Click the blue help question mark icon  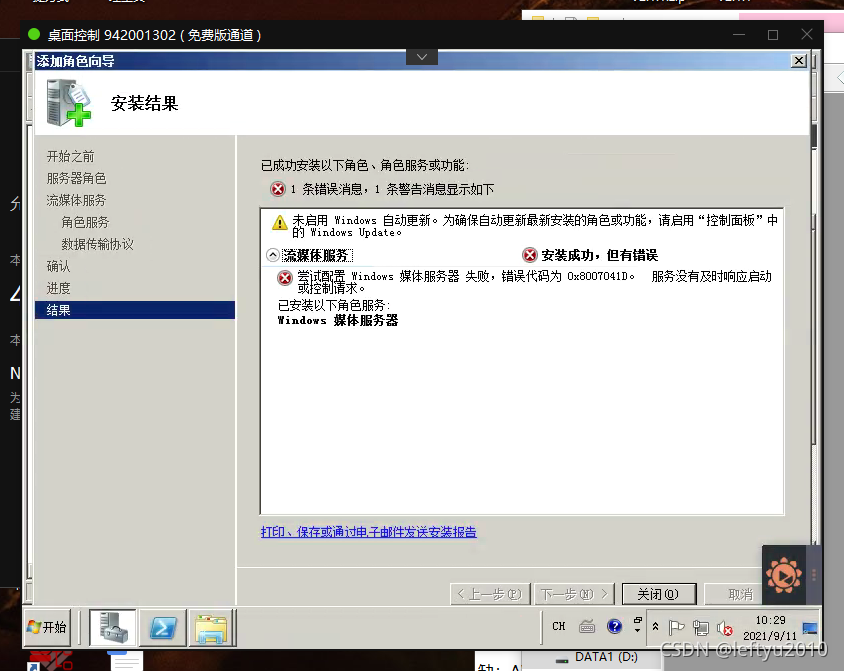pos(614,626)
